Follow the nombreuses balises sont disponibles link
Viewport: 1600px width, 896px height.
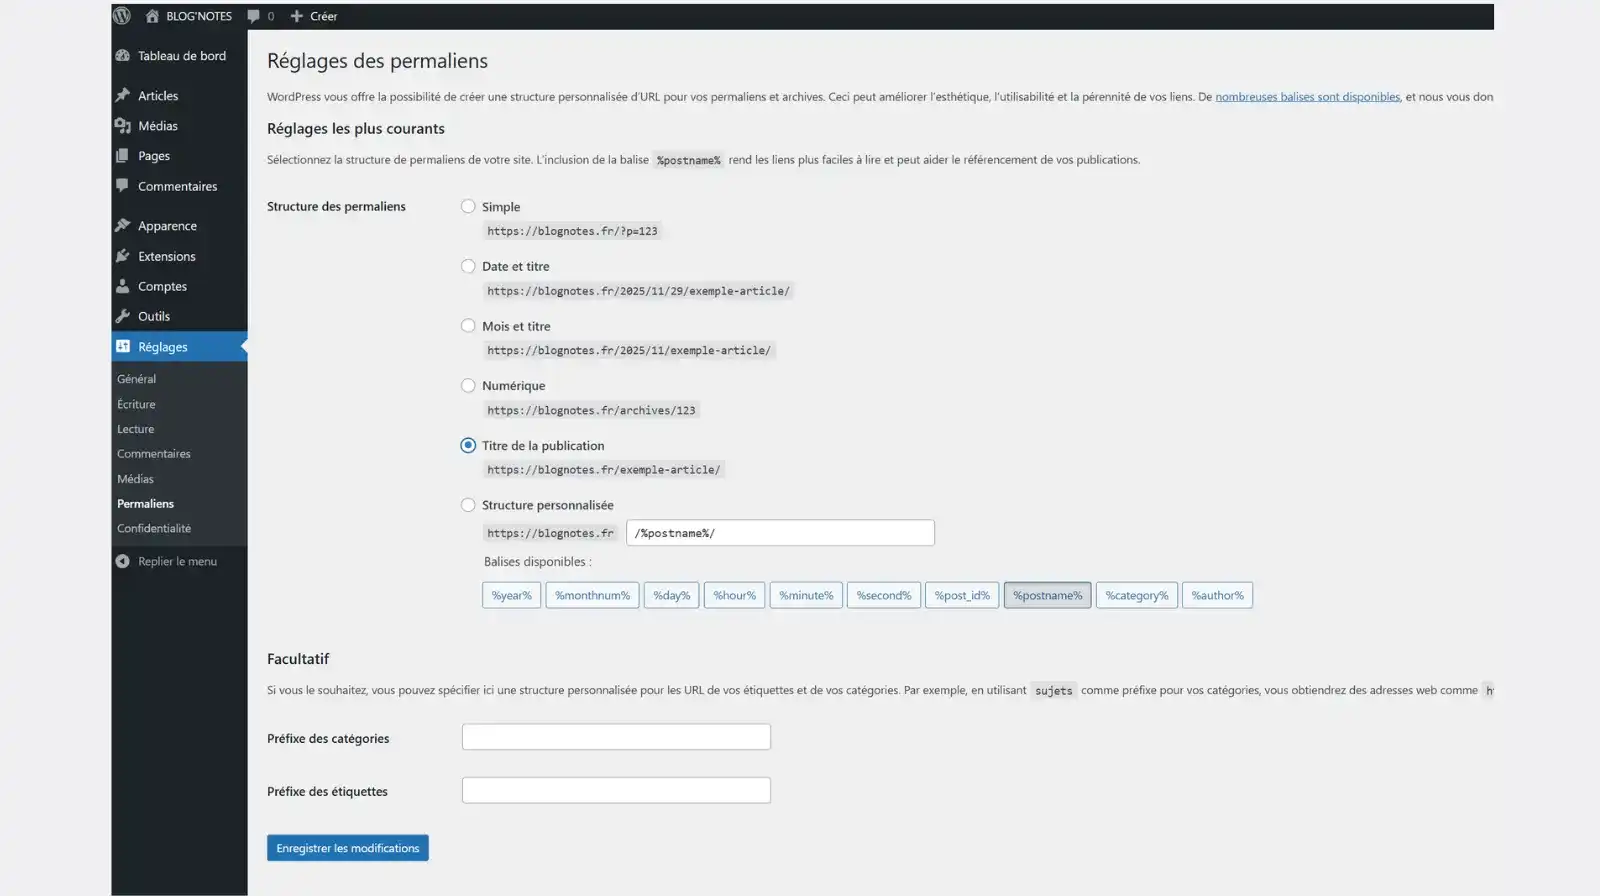pos(1307,97)
